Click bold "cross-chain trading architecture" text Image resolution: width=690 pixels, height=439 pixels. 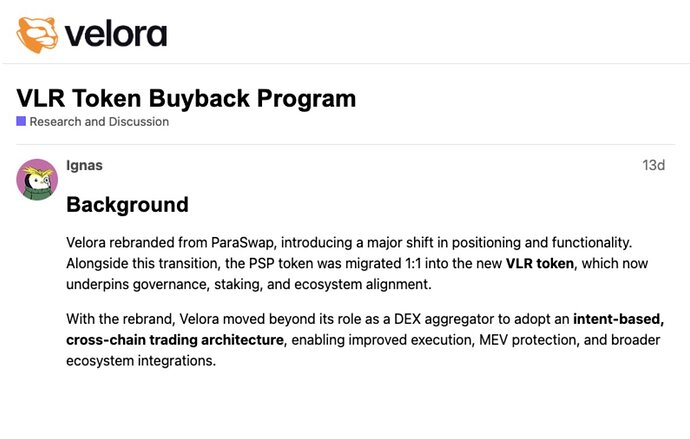175,340
